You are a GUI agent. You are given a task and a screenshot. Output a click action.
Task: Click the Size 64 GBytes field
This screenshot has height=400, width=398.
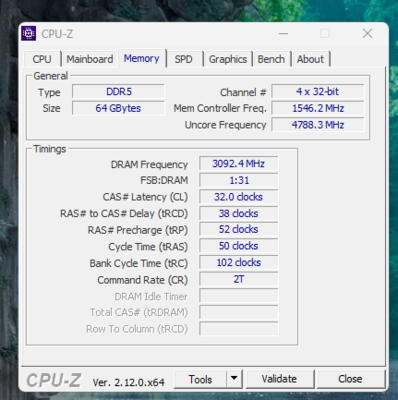118,108
